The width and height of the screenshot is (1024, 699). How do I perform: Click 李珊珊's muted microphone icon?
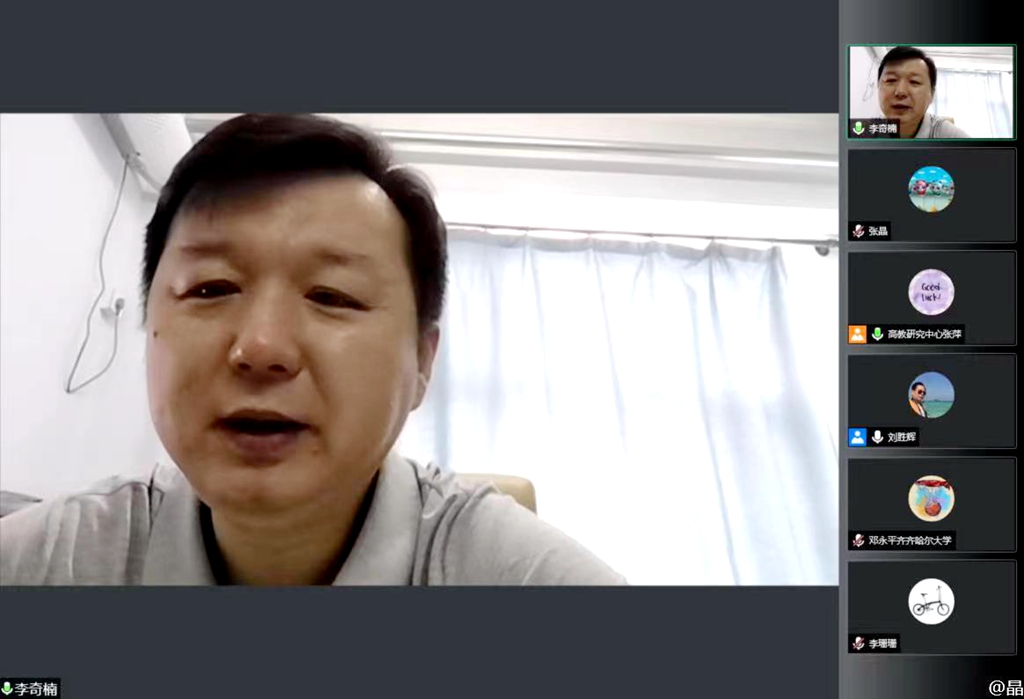click(x=858, y=643)
